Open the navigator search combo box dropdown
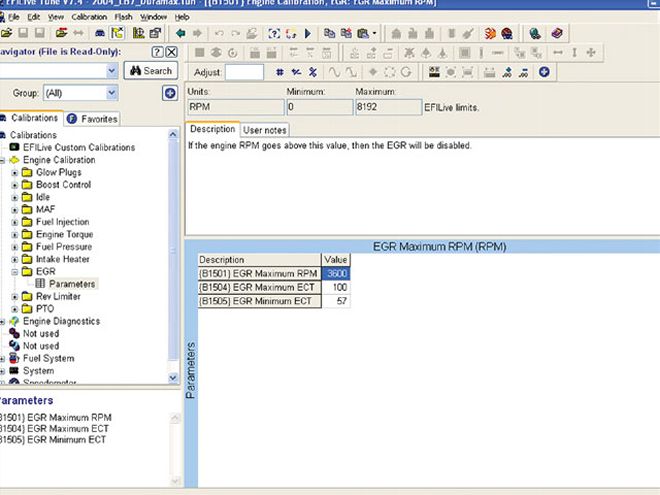 point(112,71)
